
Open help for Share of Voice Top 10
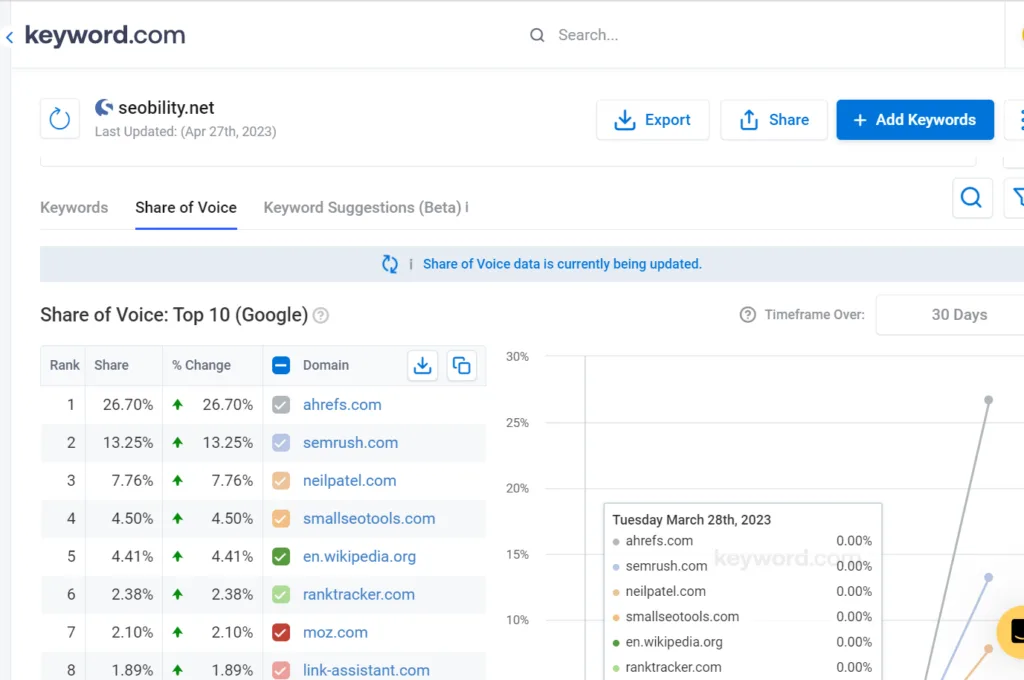(320, 314)
